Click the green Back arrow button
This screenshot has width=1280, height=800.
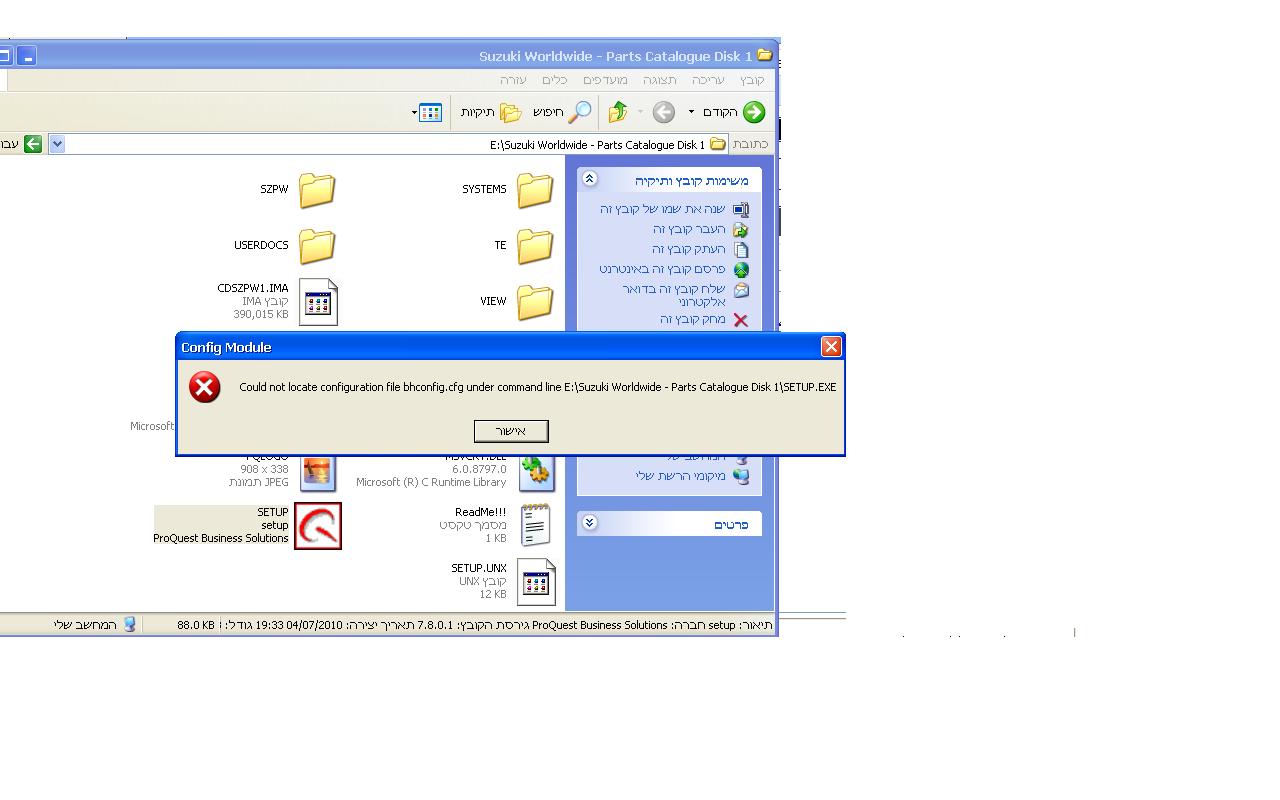tap(753, 112)
